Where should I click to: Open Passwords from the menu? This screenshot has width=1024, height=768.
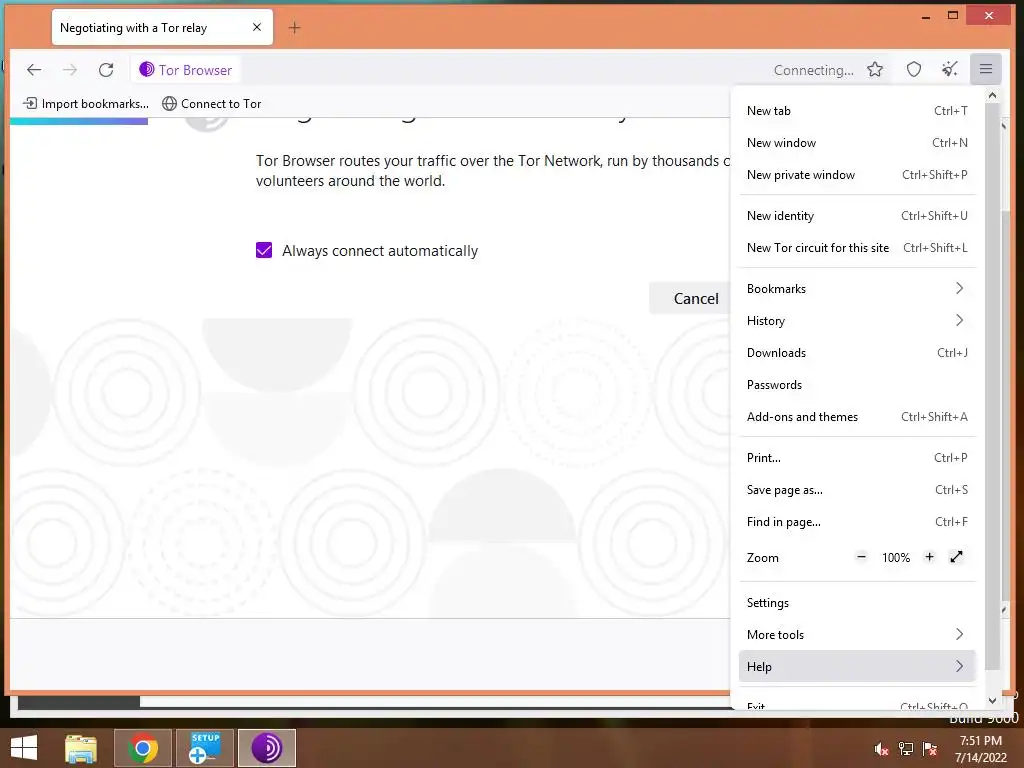(857, 385)
